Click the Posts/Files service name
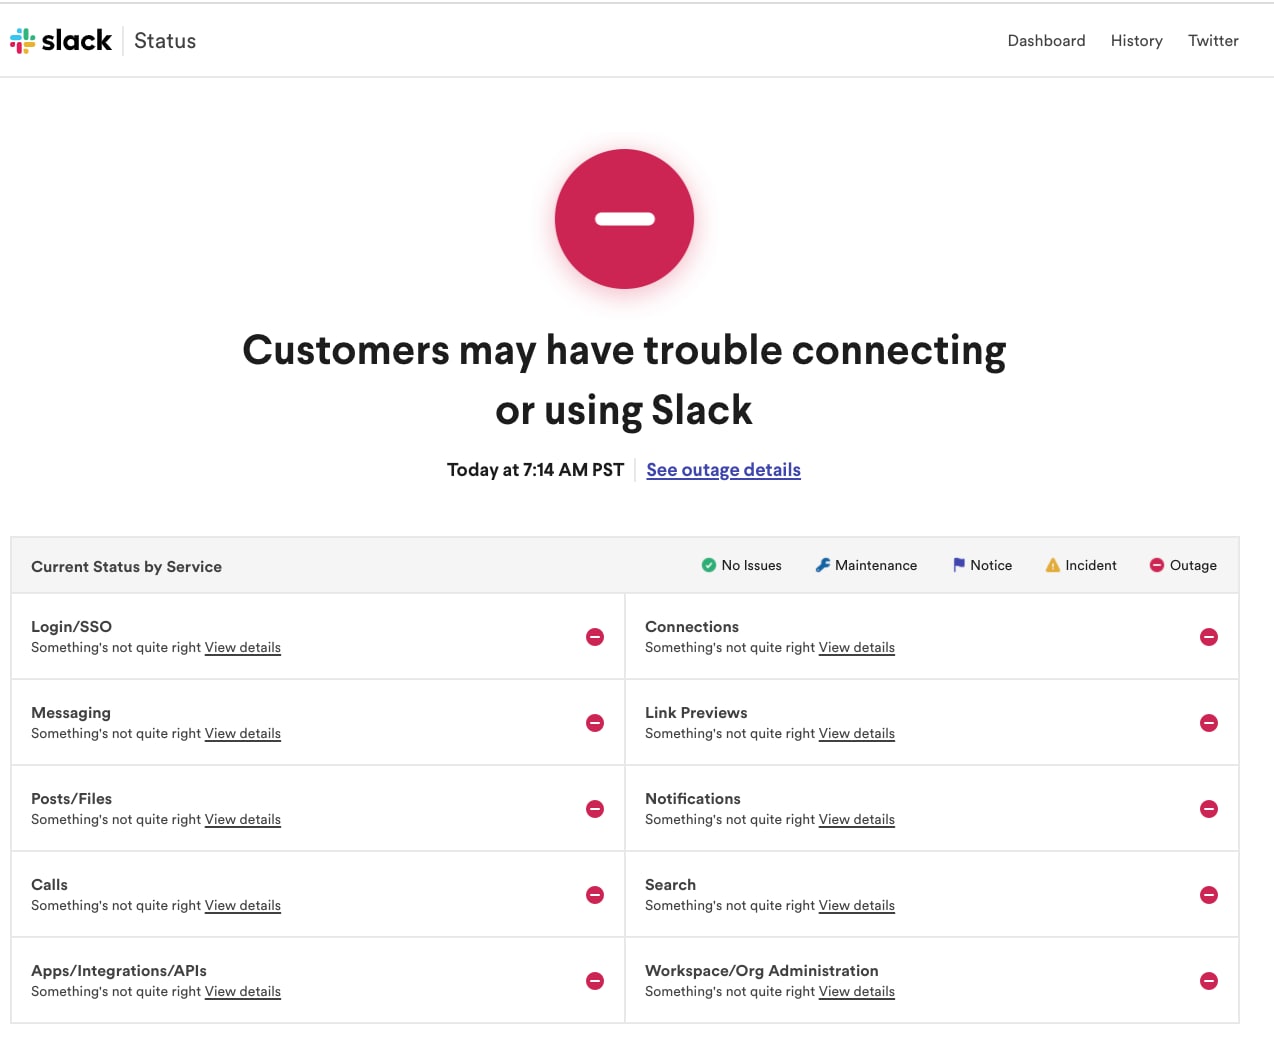 71,799
